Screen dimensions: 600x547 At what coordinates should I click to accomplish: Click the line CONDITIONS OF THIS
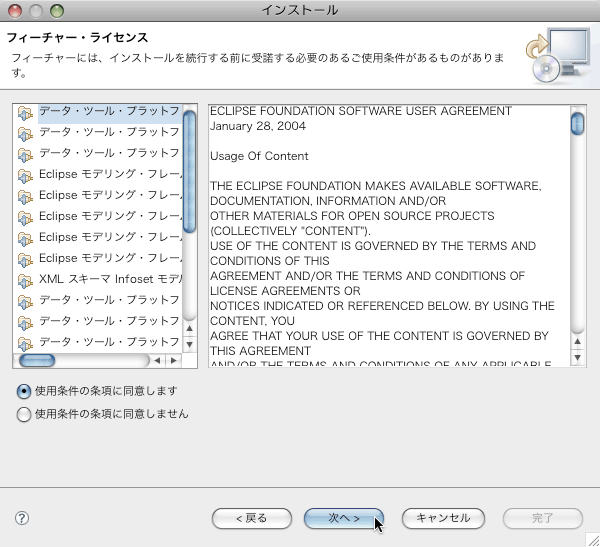[x=269, y=261]
